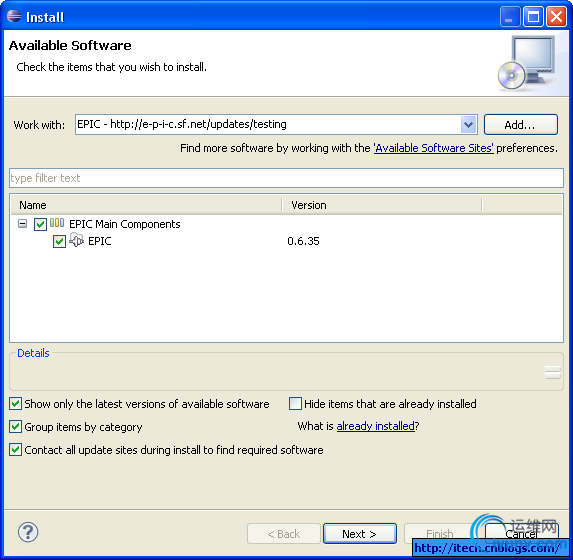The image size is (573, 560).
Task: Minimize the Install window
Action: click(x=510, y=16)
